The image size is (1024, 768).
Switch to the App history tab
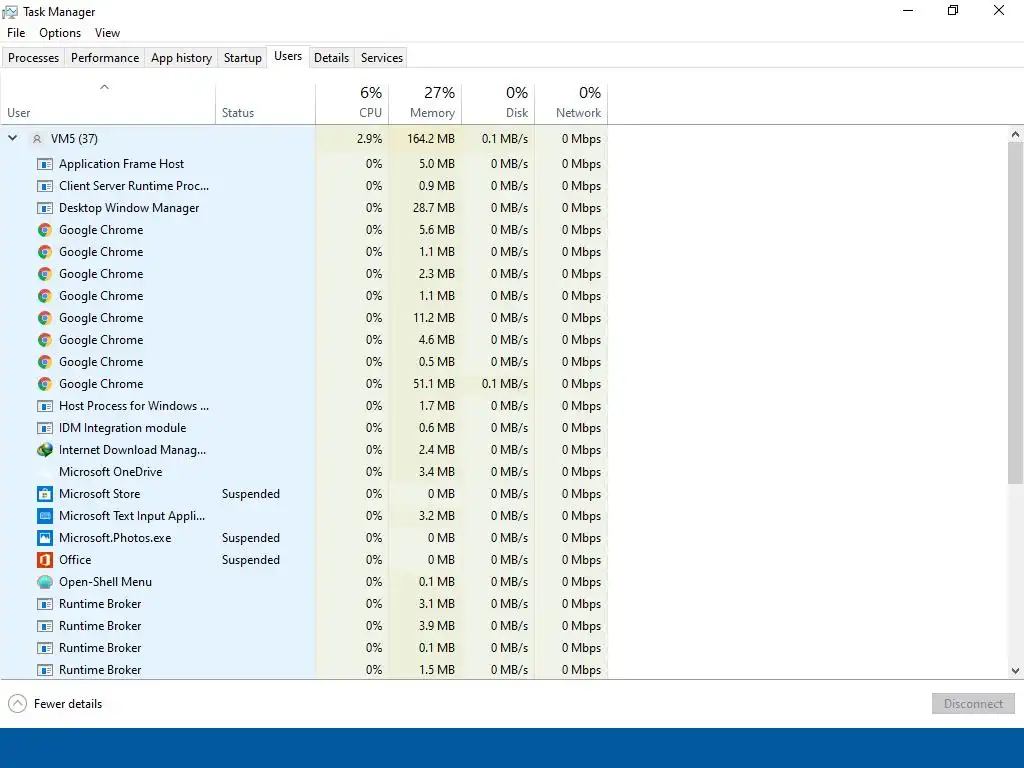[182, 57]
